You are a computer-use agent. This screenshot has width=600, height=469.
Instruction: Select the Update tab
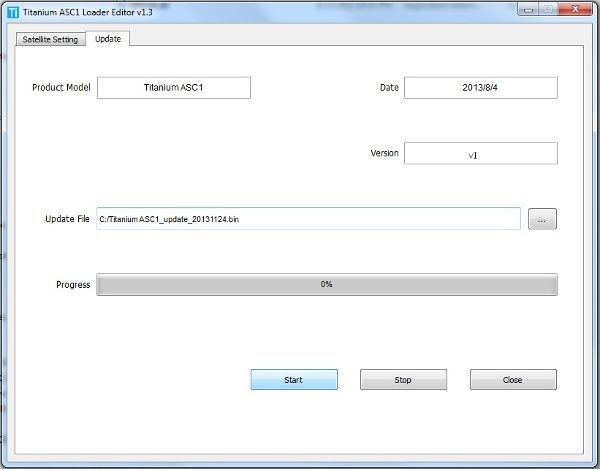(x=108, y=39)
